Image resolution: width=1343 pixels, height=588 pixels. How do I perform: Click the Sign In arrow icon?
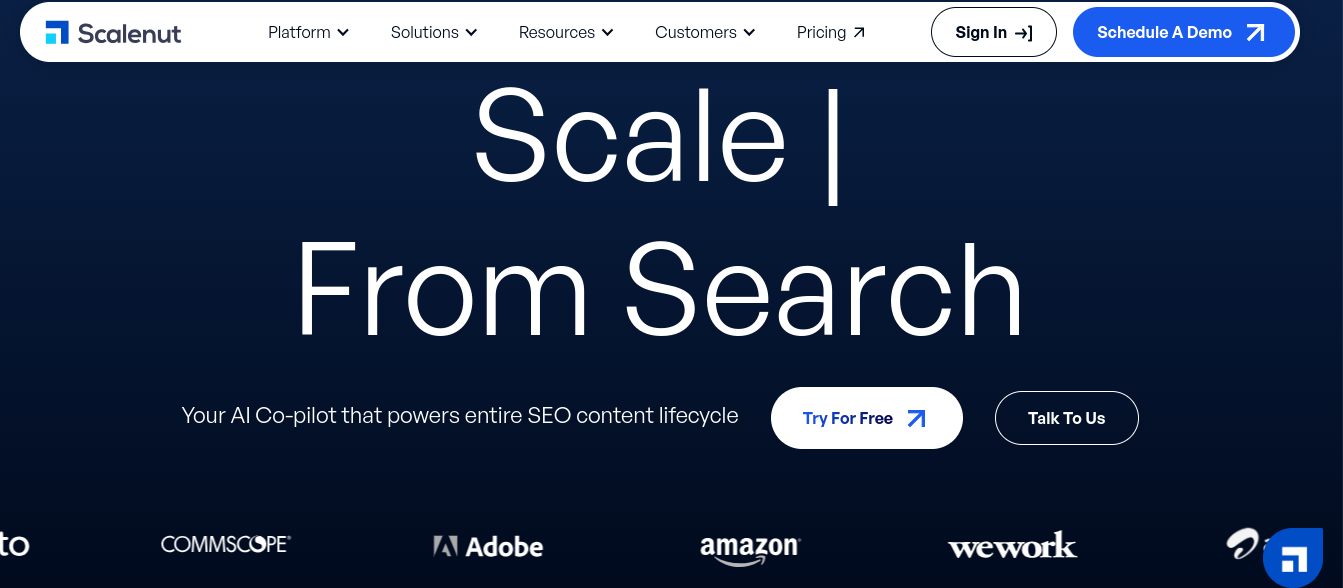pyautogui.click(x=1023, y=33)
